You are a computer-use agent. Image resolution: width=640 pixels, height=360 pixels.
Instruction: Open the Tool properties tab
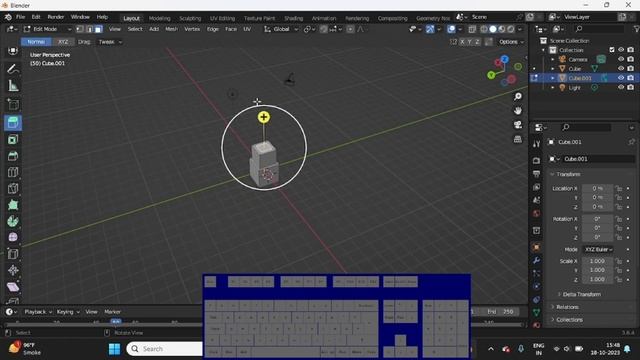[536, 144]
